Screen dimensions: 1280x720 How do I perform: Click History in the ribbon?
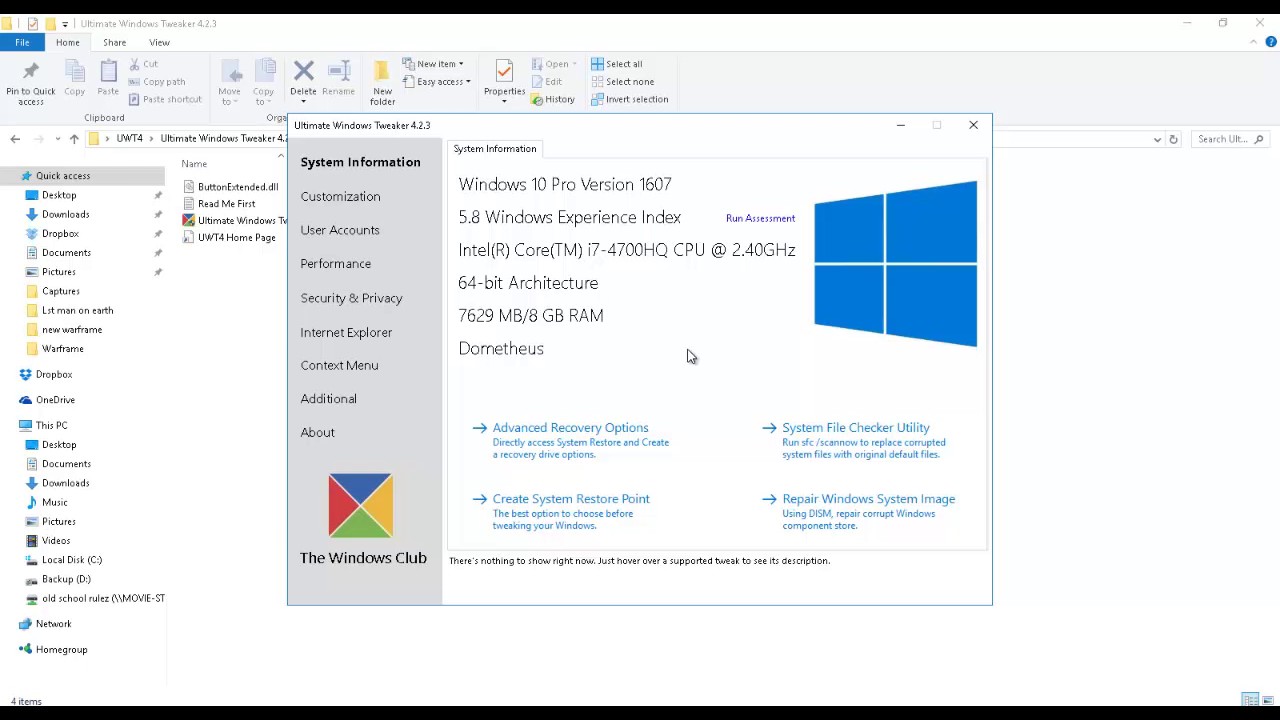coord(553,100)
